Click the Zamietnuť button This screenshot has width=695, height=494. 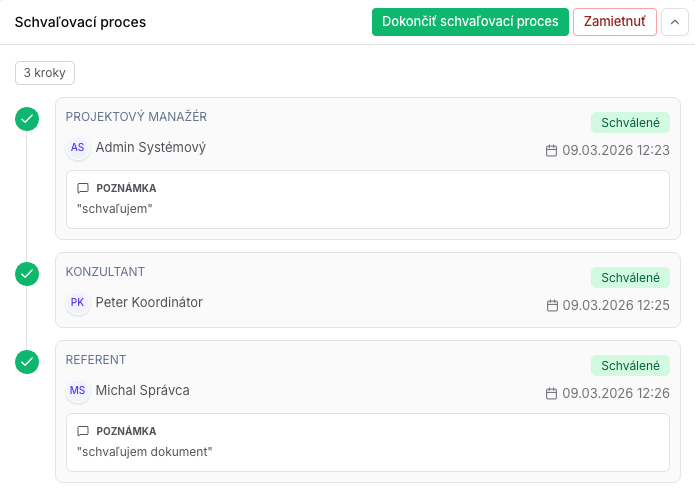pos(615,22)
